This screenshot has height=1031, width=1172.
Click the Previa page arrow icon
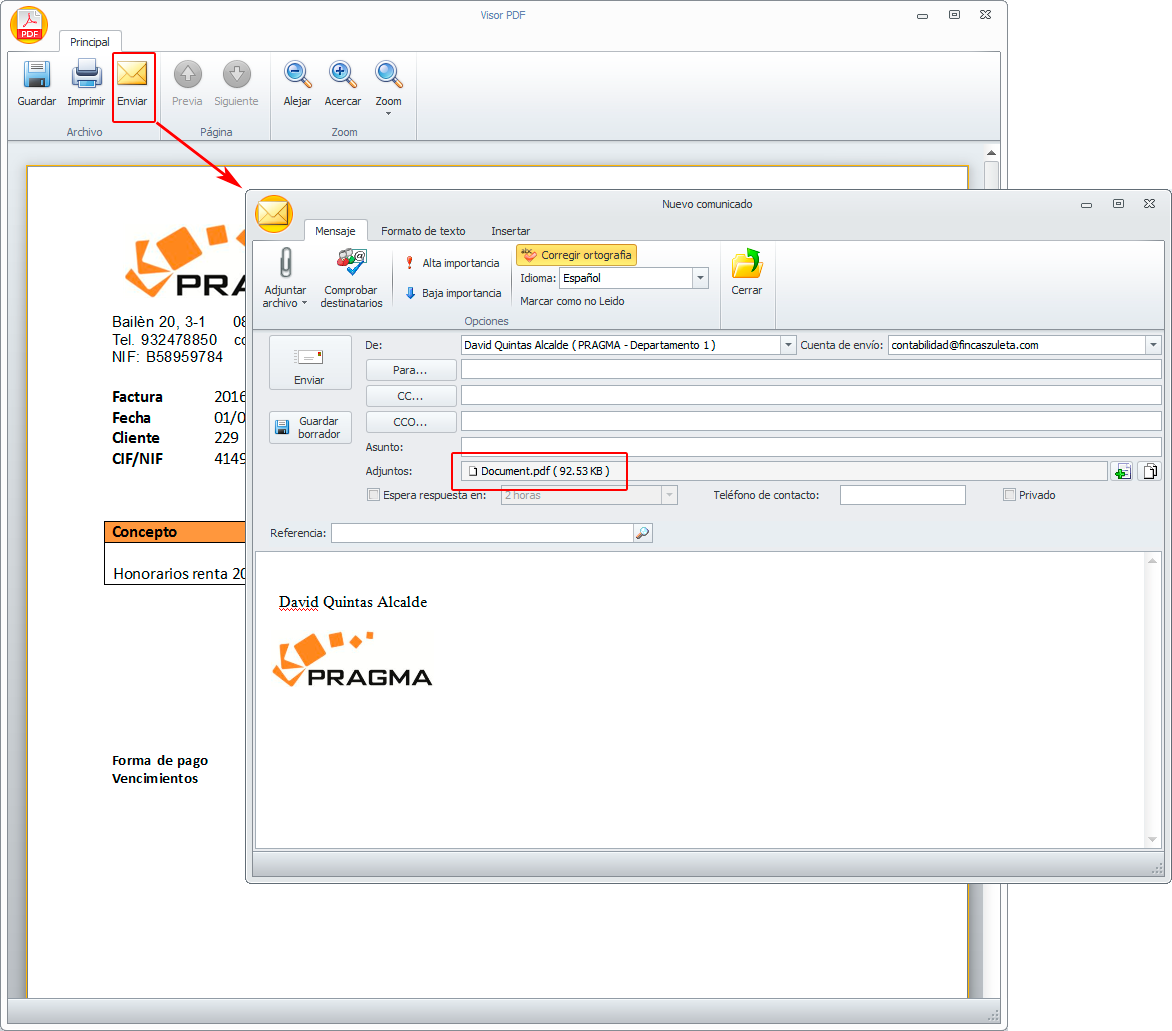coord(188,74)
